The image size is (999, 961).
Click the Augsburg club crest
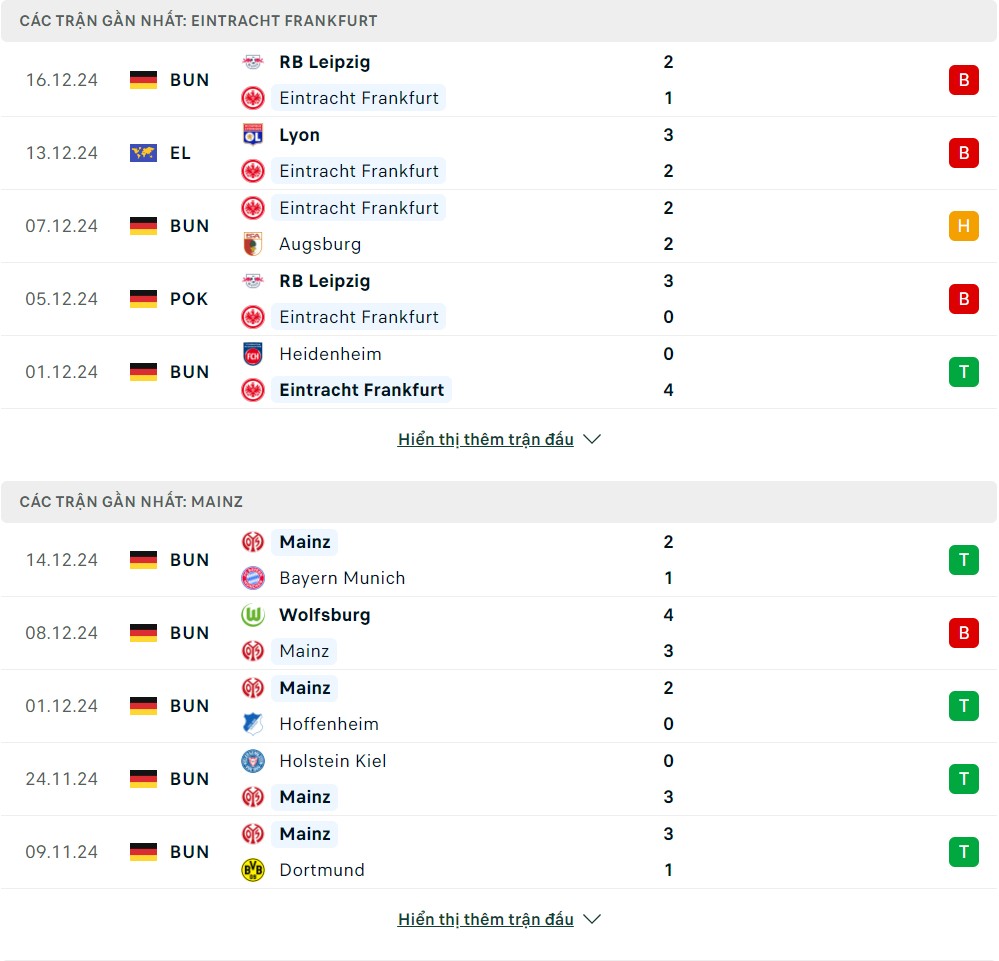253,244
